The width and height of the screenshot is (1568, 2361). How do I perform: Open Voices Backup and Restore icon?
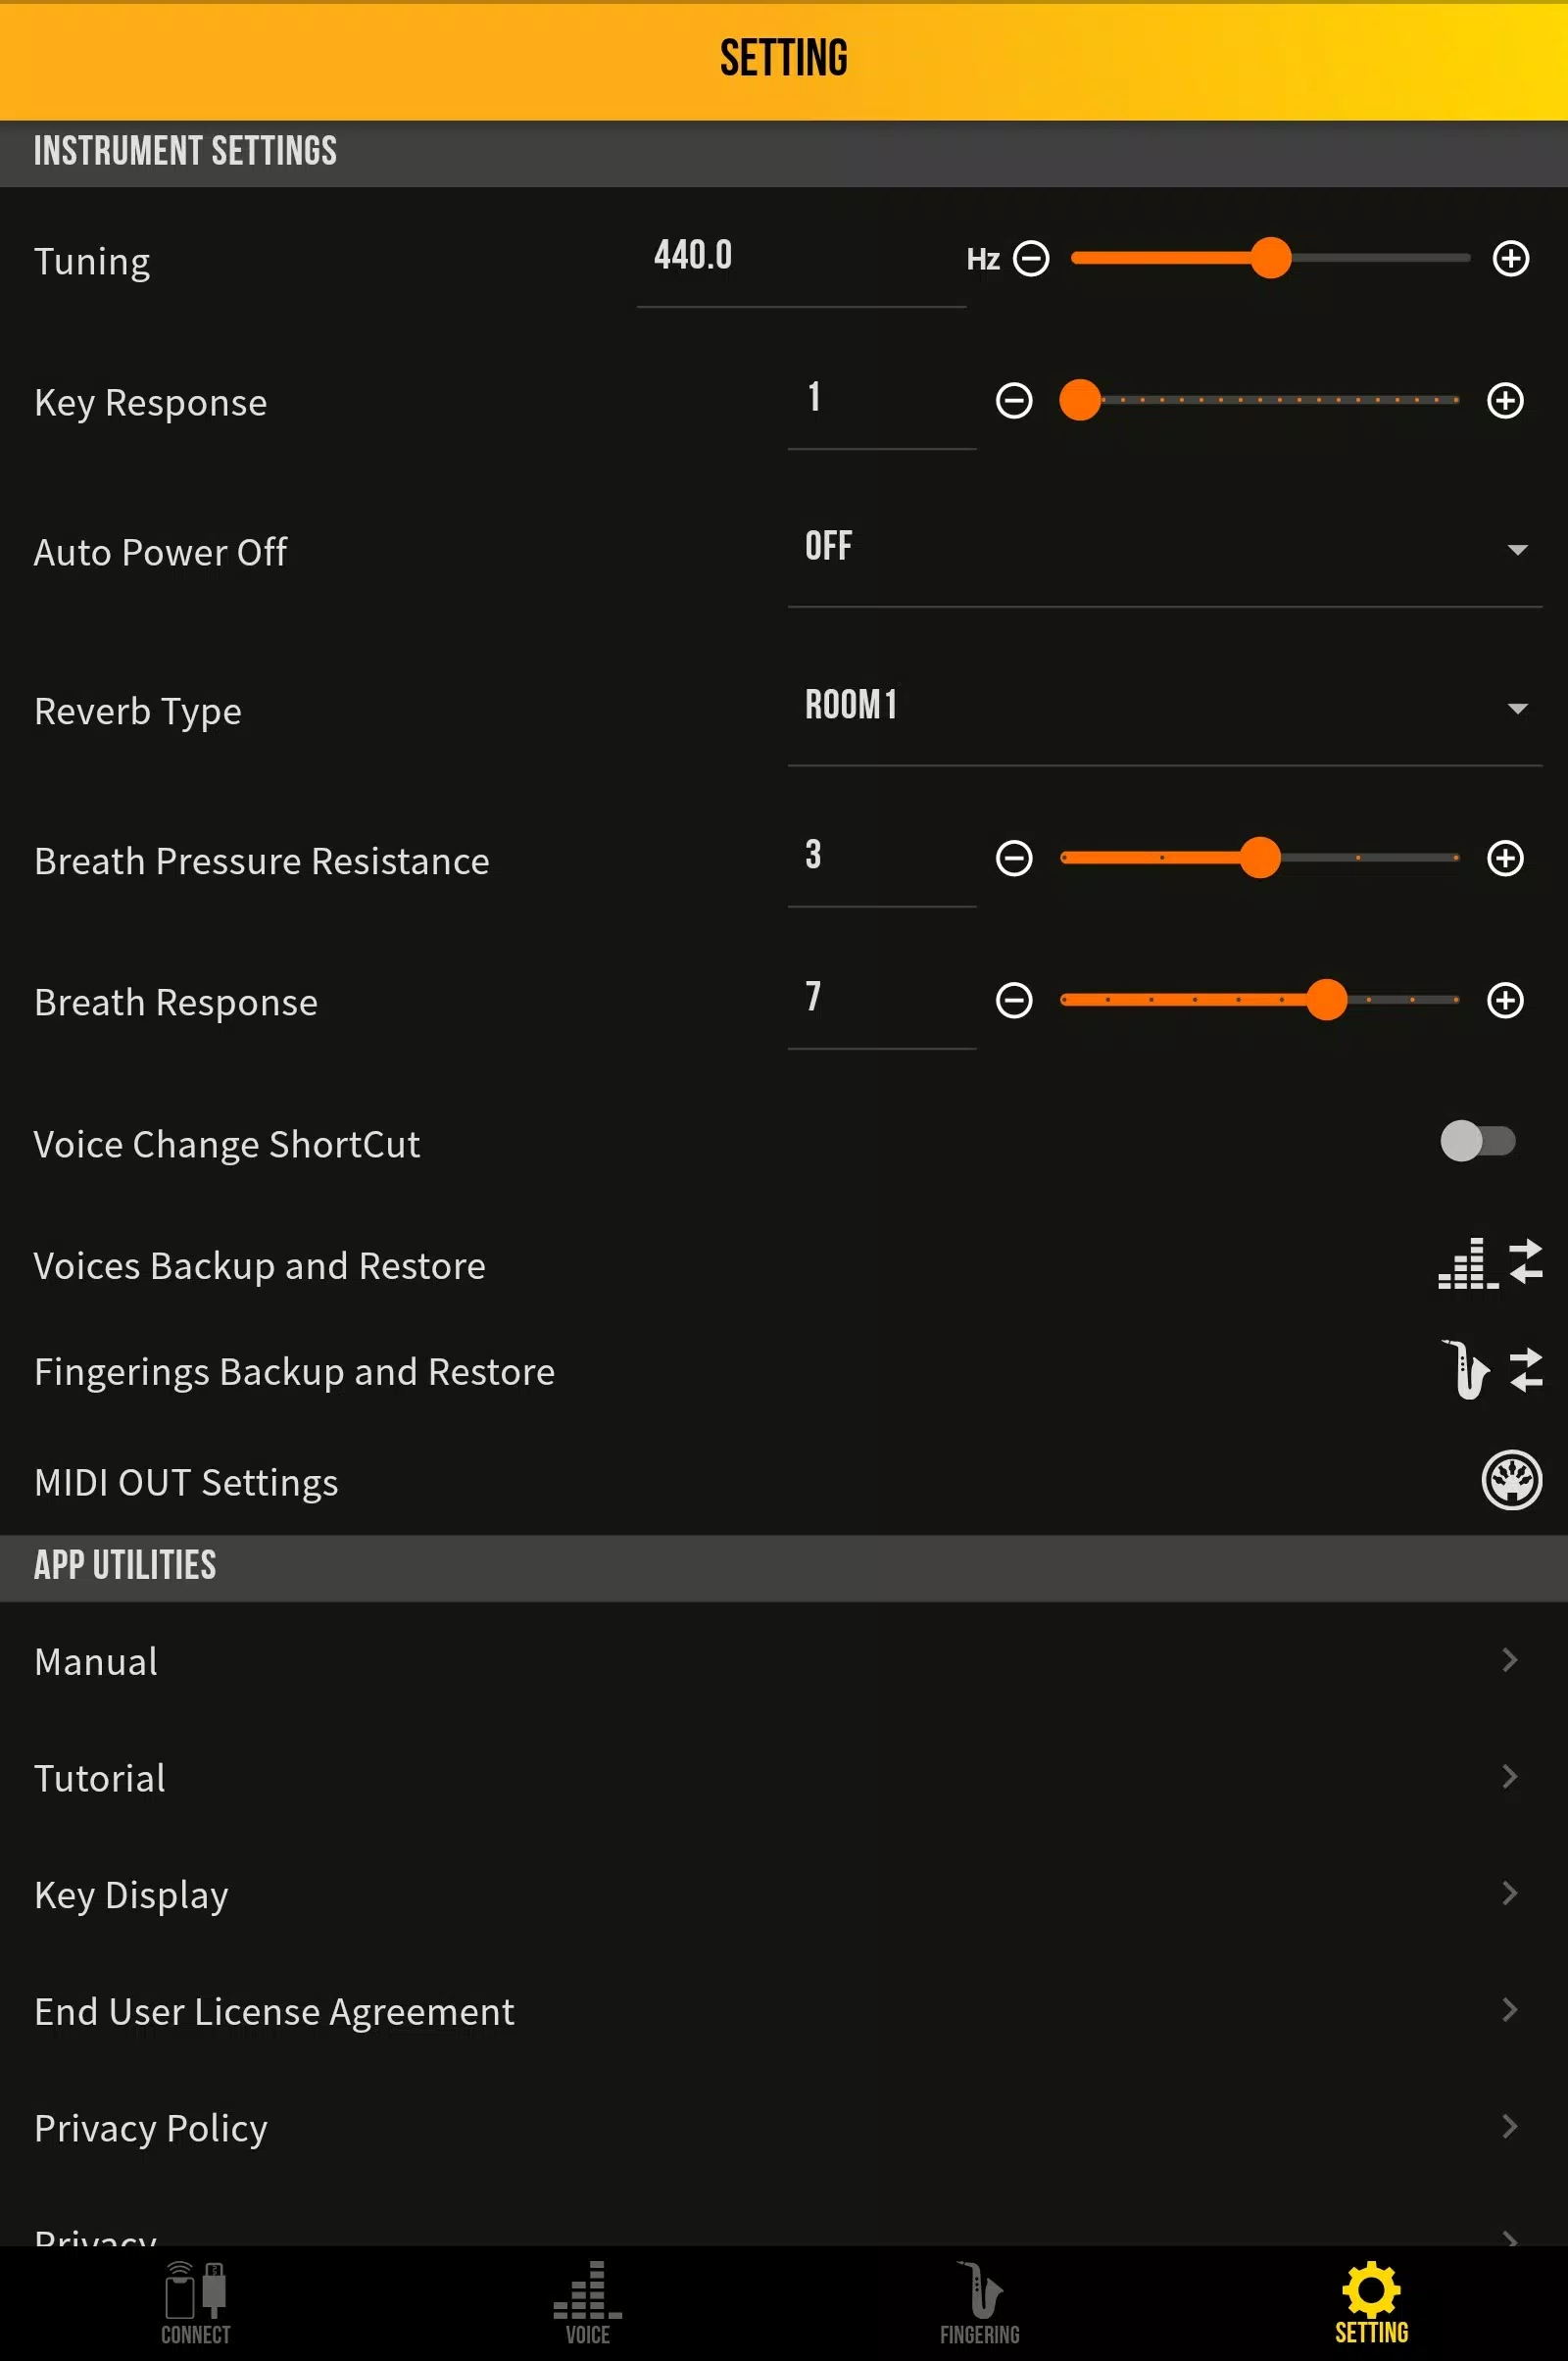coord(1490,1263)
